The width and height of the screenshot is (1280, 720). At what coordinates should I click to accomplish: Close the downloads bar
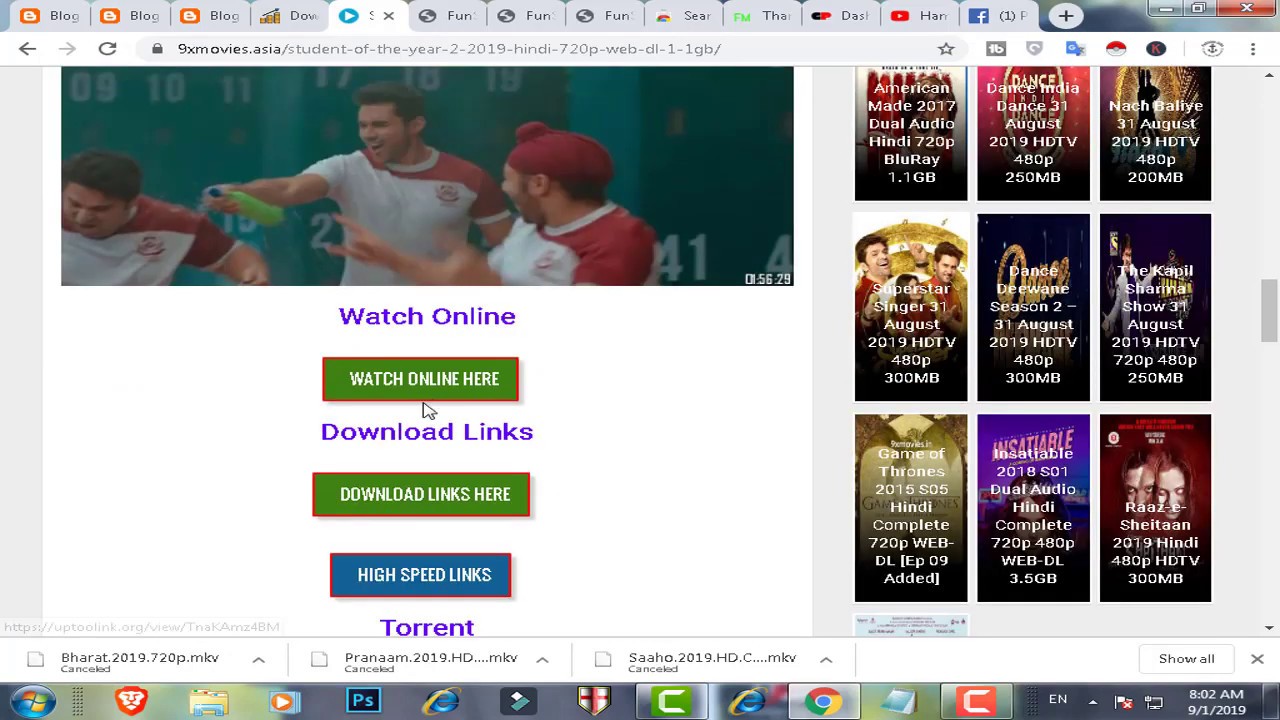[x=1257, y=659]
